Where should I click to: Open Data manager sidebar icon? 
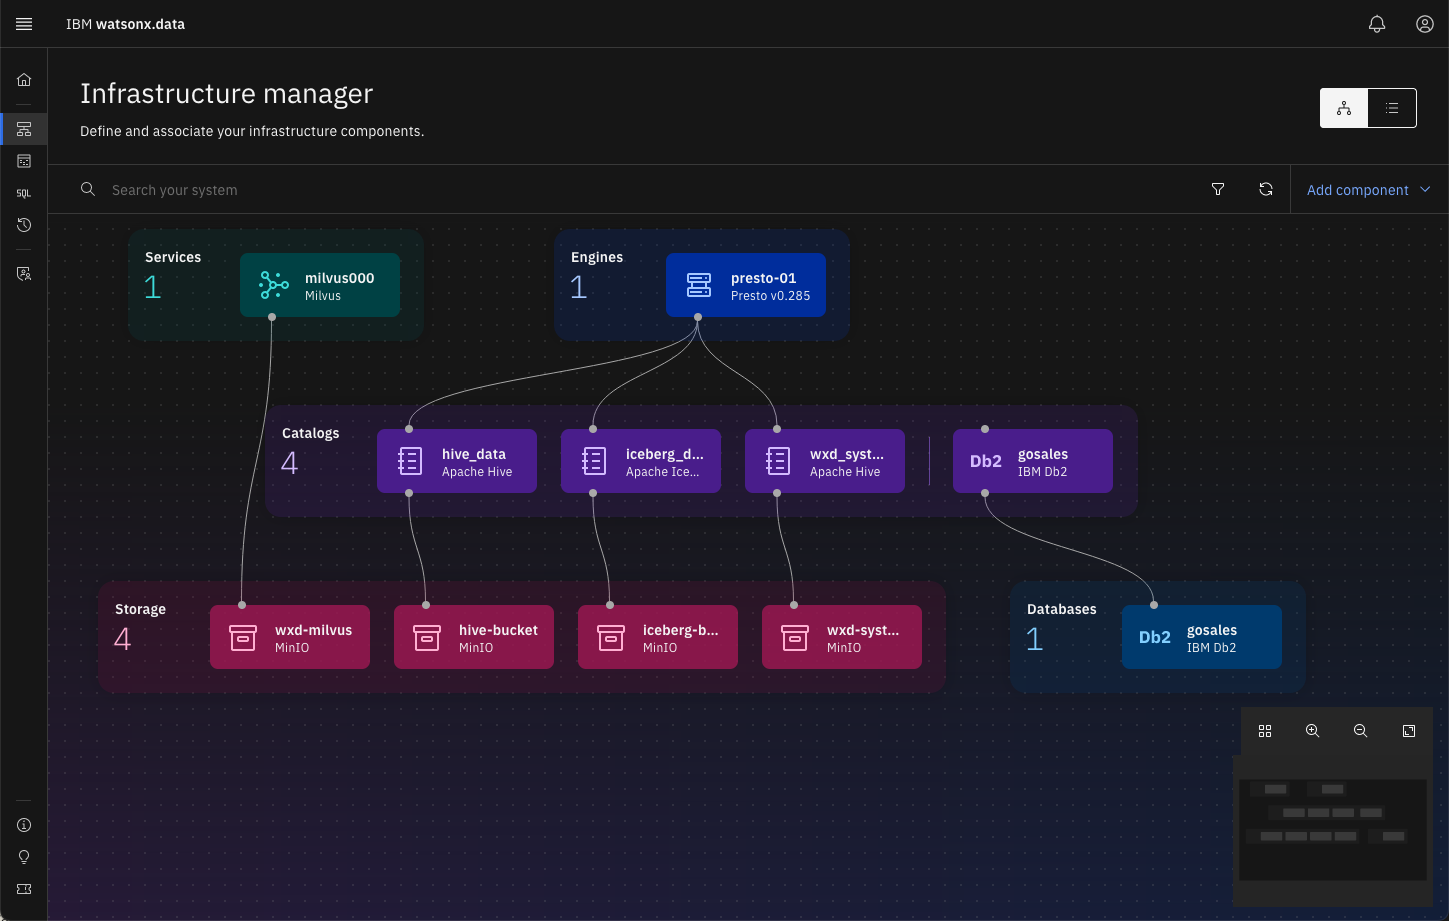(x=24, y=161)
